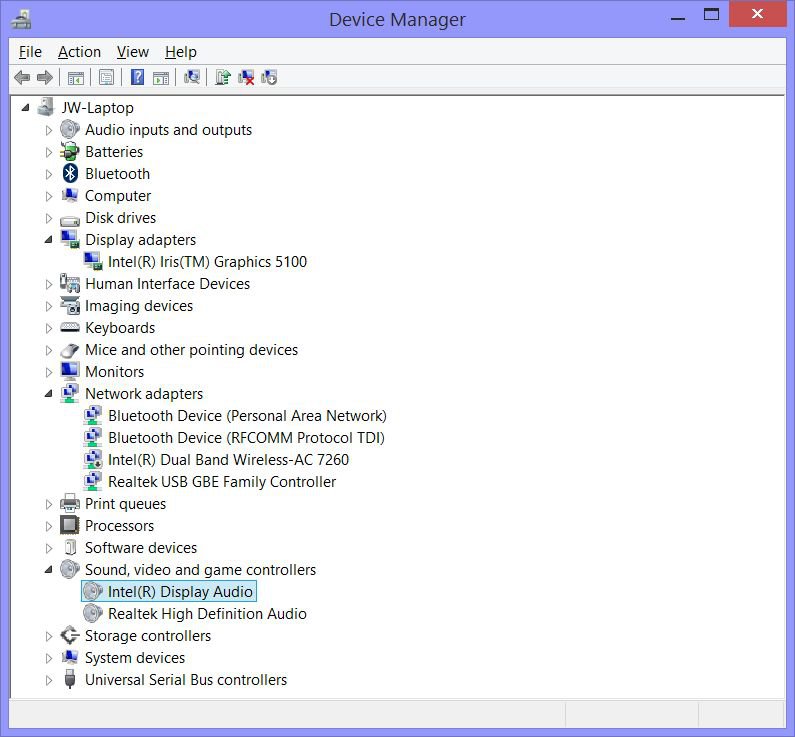The height and width of the screenshot is (737, 795).
Task: Open Help via the blue question mark icon
Action: (x=137, y=77)
